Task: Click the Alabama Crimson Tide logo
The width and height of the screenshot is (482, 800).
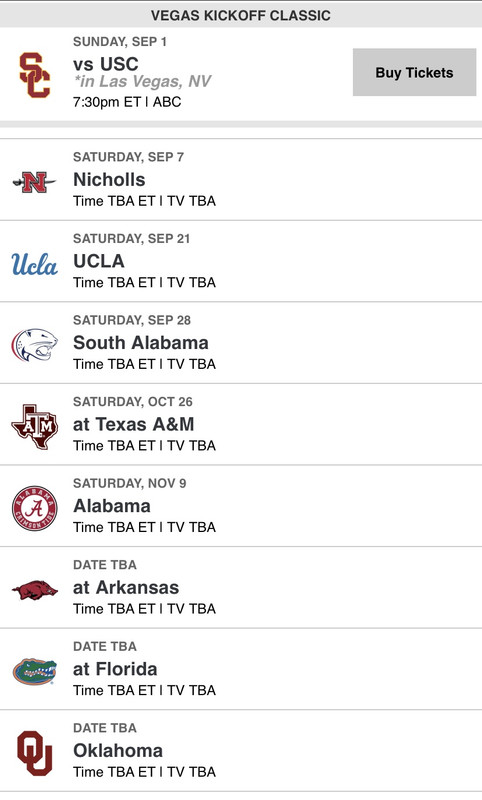Action: (35, 508)
